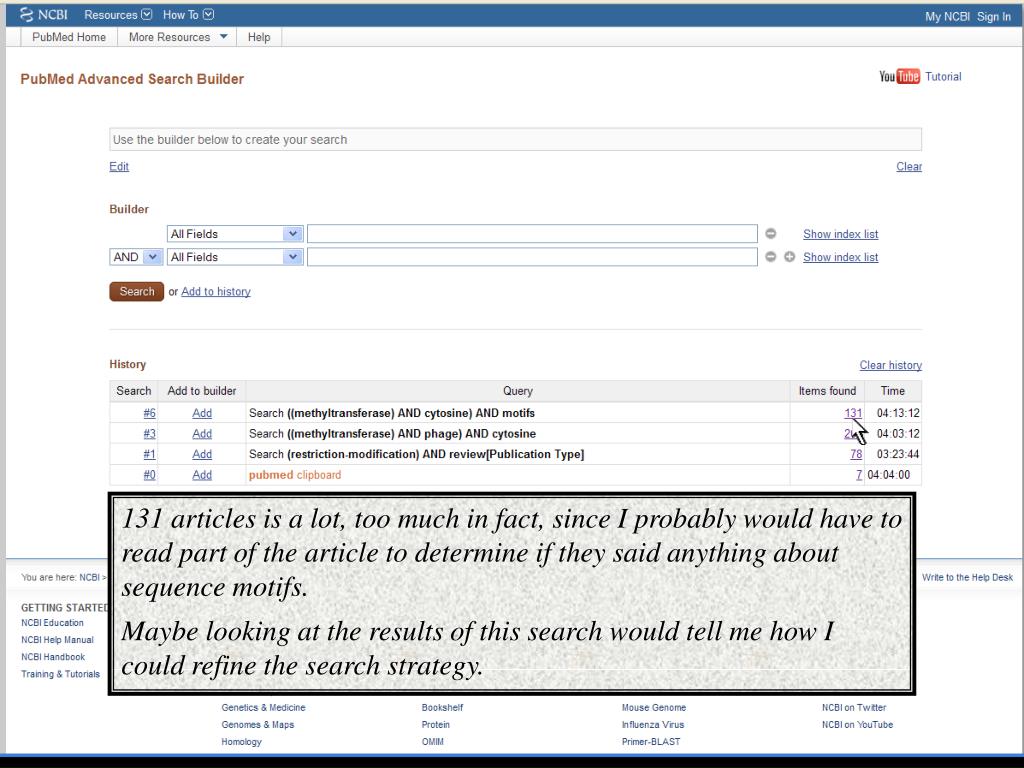Open the NCBI Education link
Viewport: 1024px width, 768px height.
(52, 623)
